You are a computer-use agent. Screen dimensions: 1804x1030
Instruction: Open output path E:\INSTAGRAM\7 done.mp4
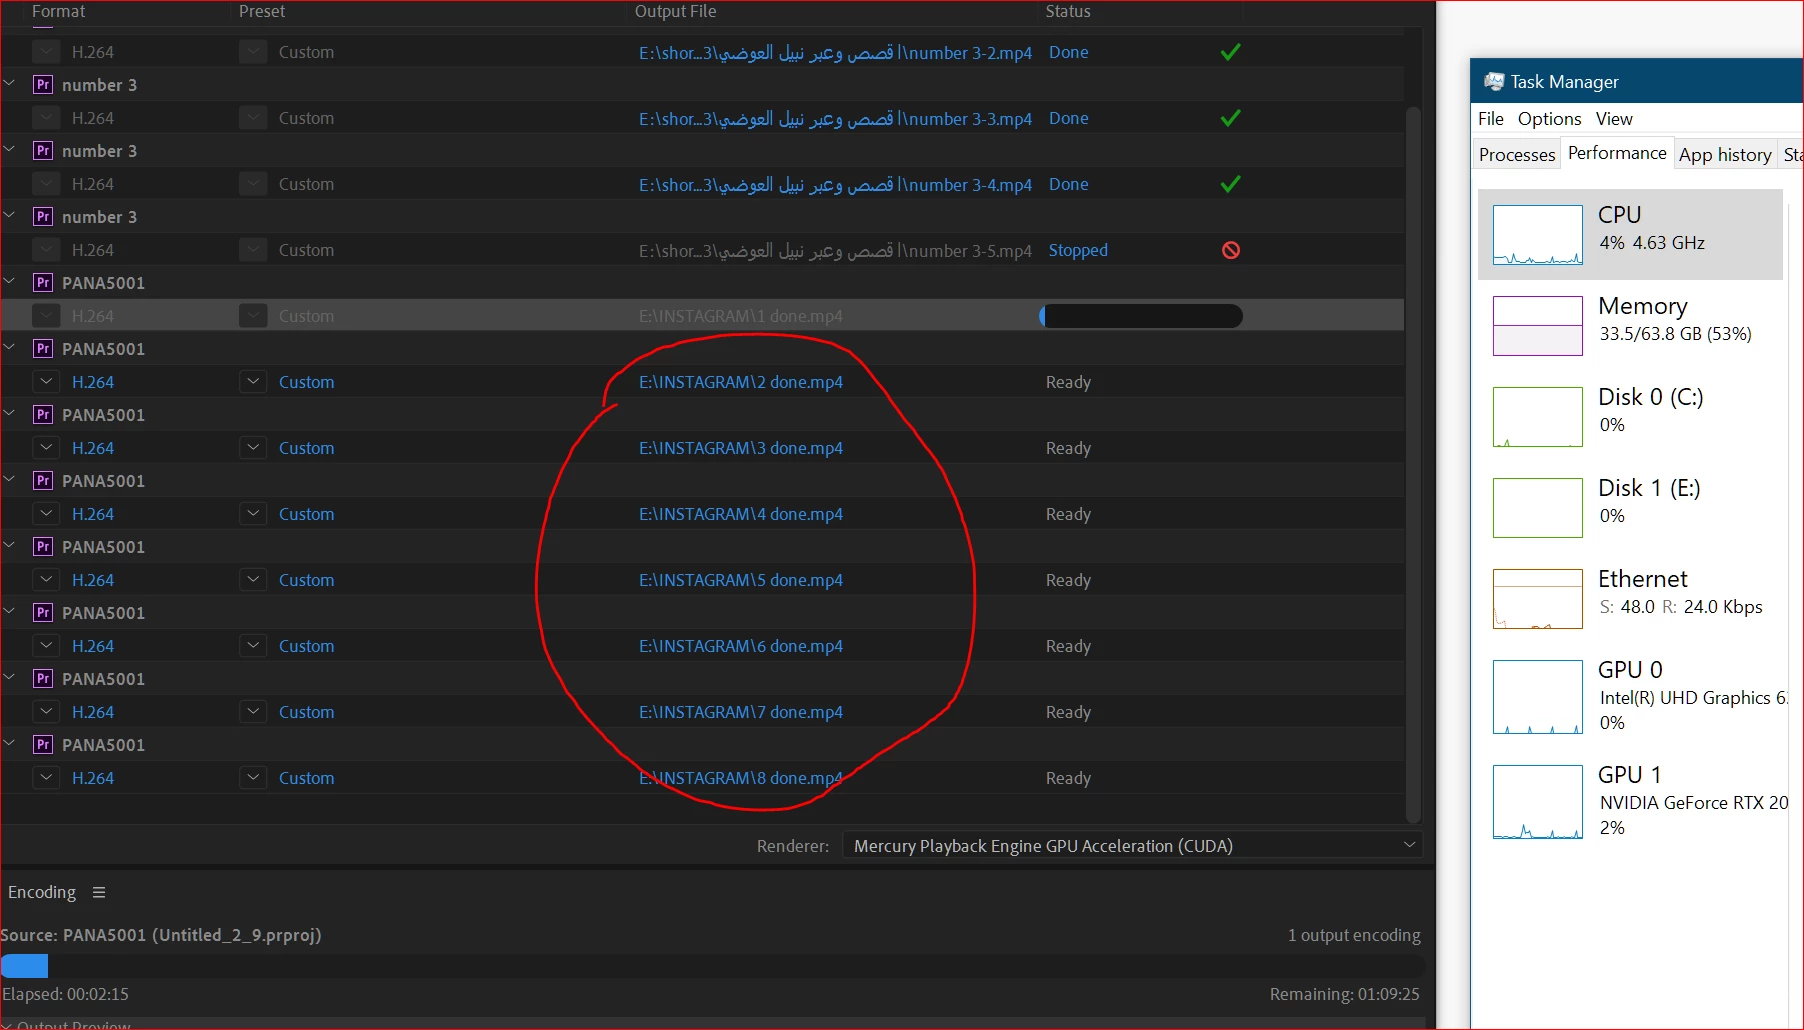coord(741,712)
